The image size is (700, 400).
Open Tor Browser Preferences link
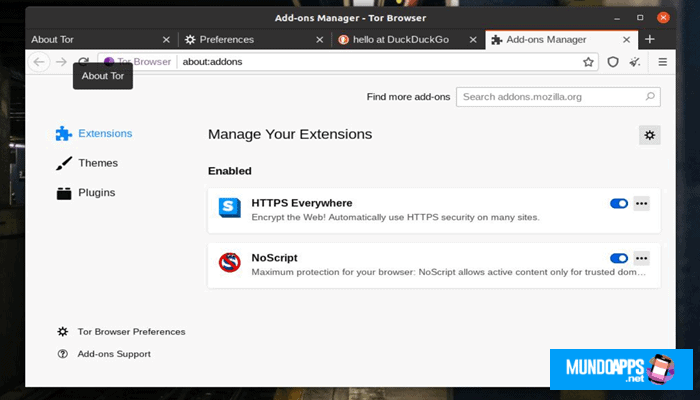click(121, 332)
